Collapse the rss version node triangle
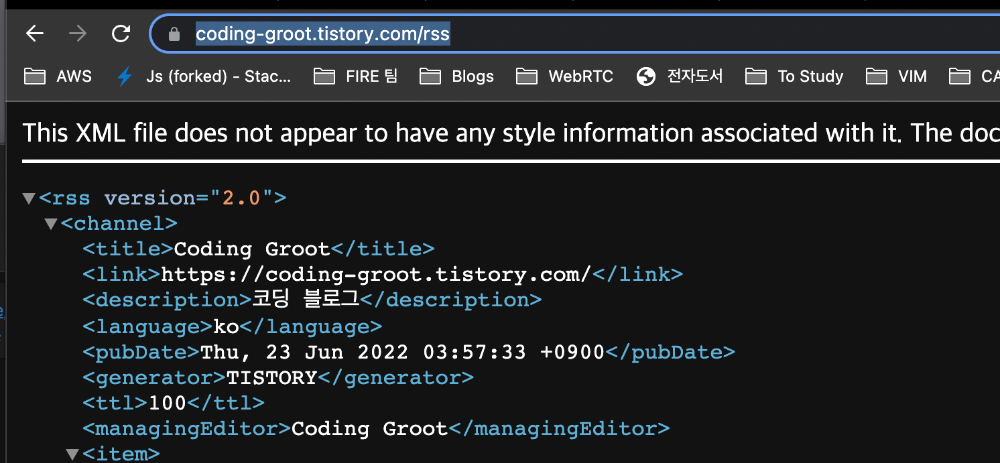 (x=28, y=198)
